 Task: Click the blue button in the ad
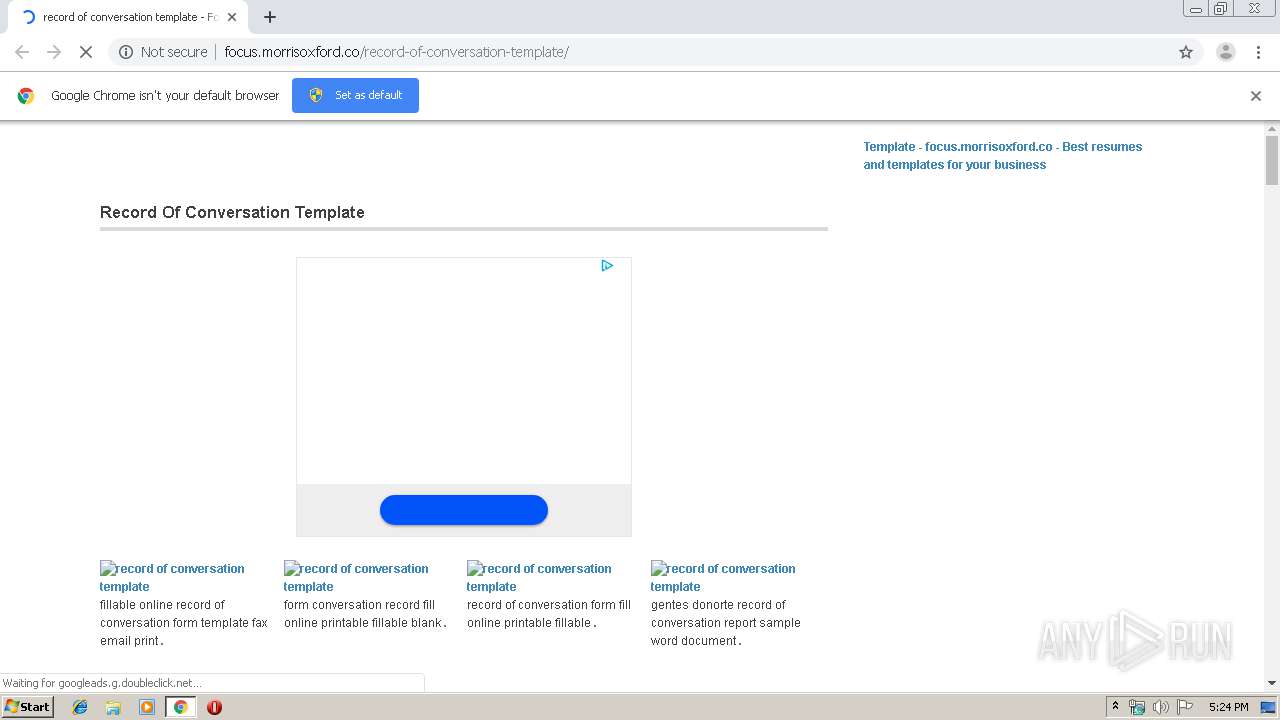point(464,510)
